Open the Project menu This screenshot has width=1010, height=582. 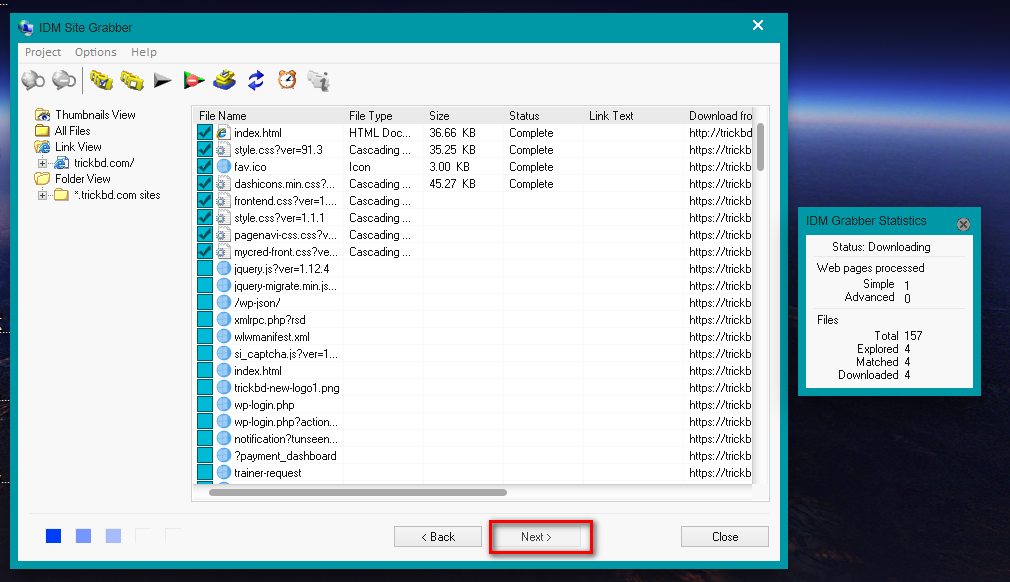[x=43, y=52]
